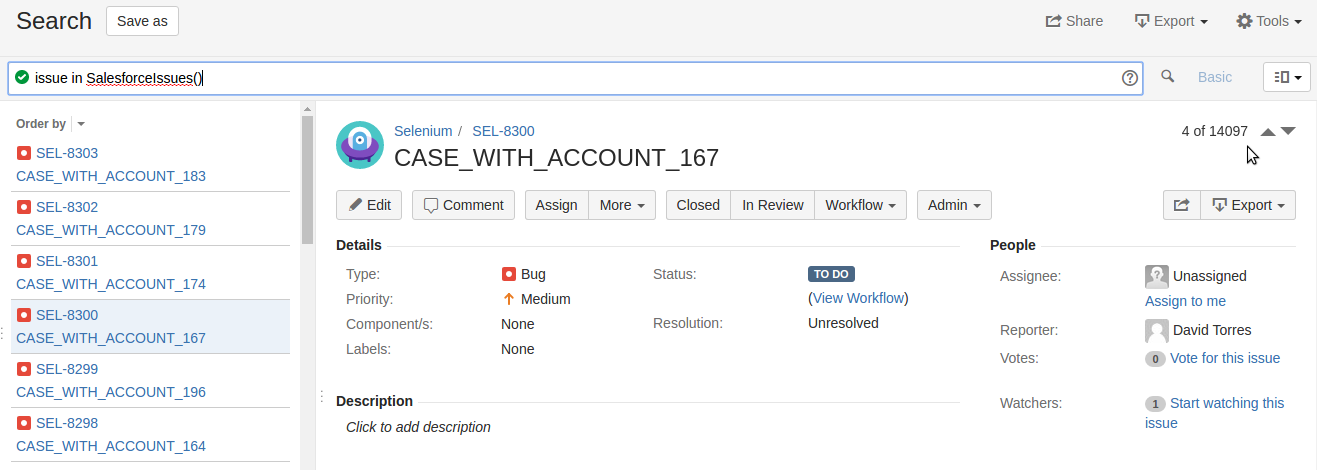The width and height of the screenshot is (1317, 470).
Task: Click the share issue icon beside Export
Action: pyautogui.click(x=1181, y=205)
